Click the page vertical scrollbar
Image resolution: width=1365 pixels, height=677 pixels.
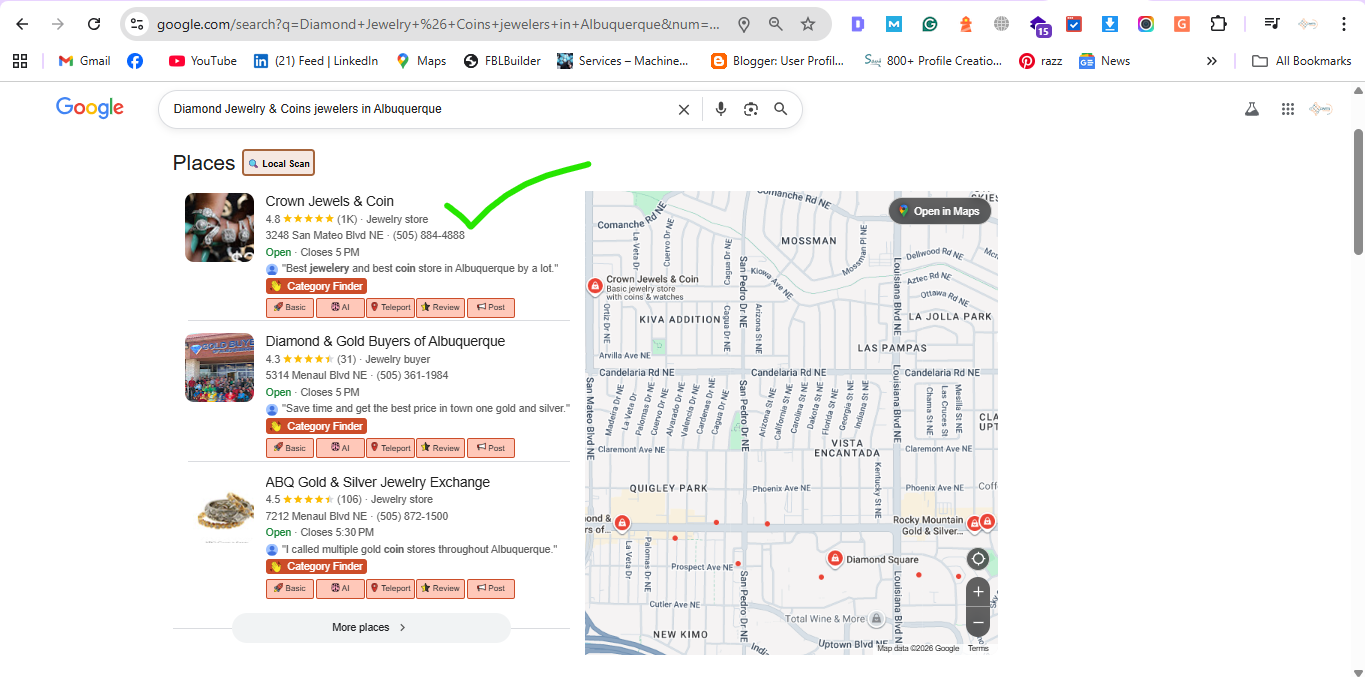pyautogui.click(x=1358, y=190)
